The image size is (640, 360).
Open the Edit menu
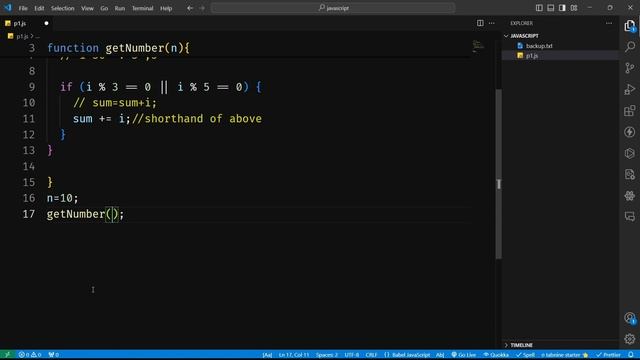39,8
